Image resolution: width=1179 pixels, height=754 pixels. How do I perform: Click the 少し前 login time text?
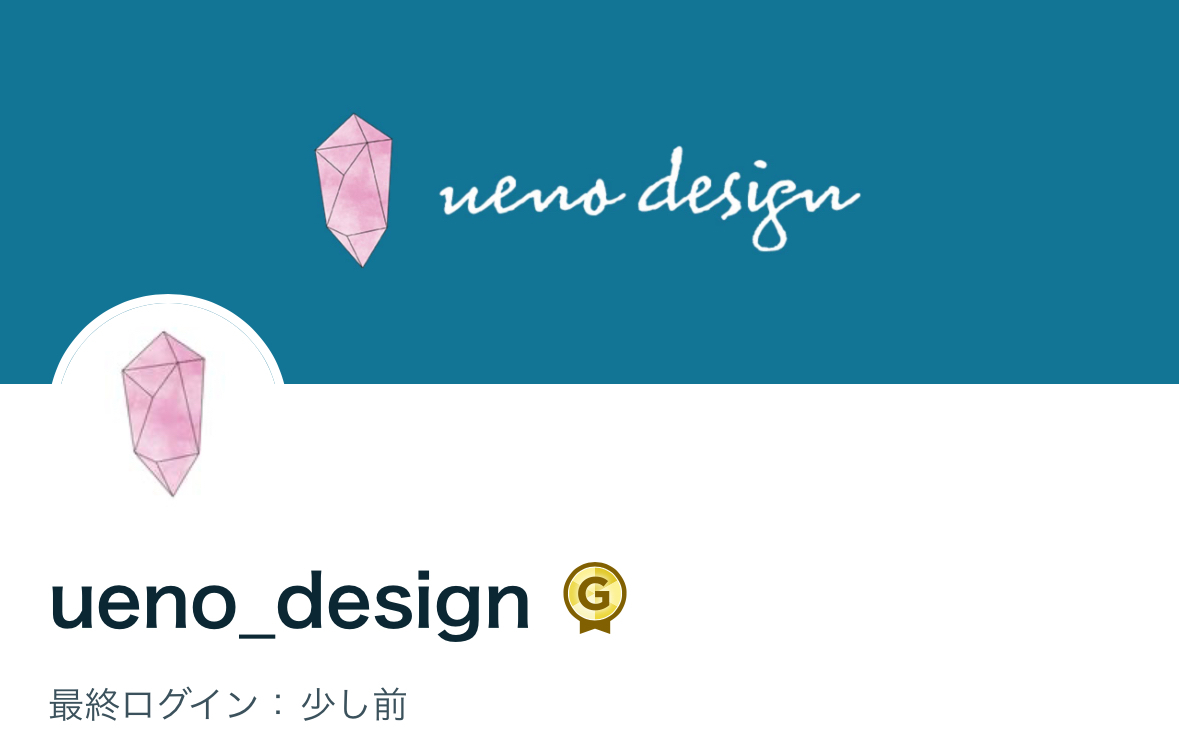pyautogui.click(x=354, y=705)
